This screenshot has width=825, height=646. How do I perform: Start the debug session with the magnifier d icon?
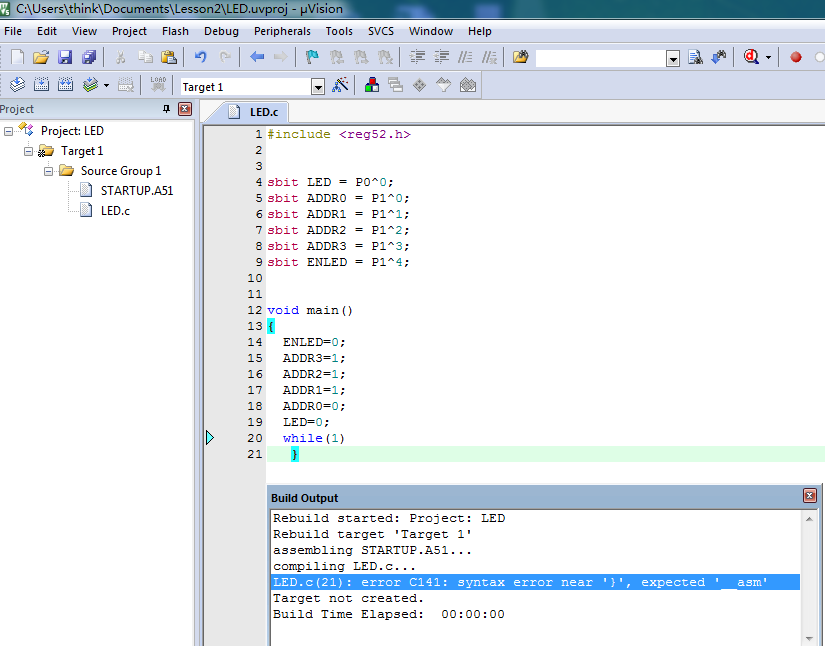tap(751, 57)
